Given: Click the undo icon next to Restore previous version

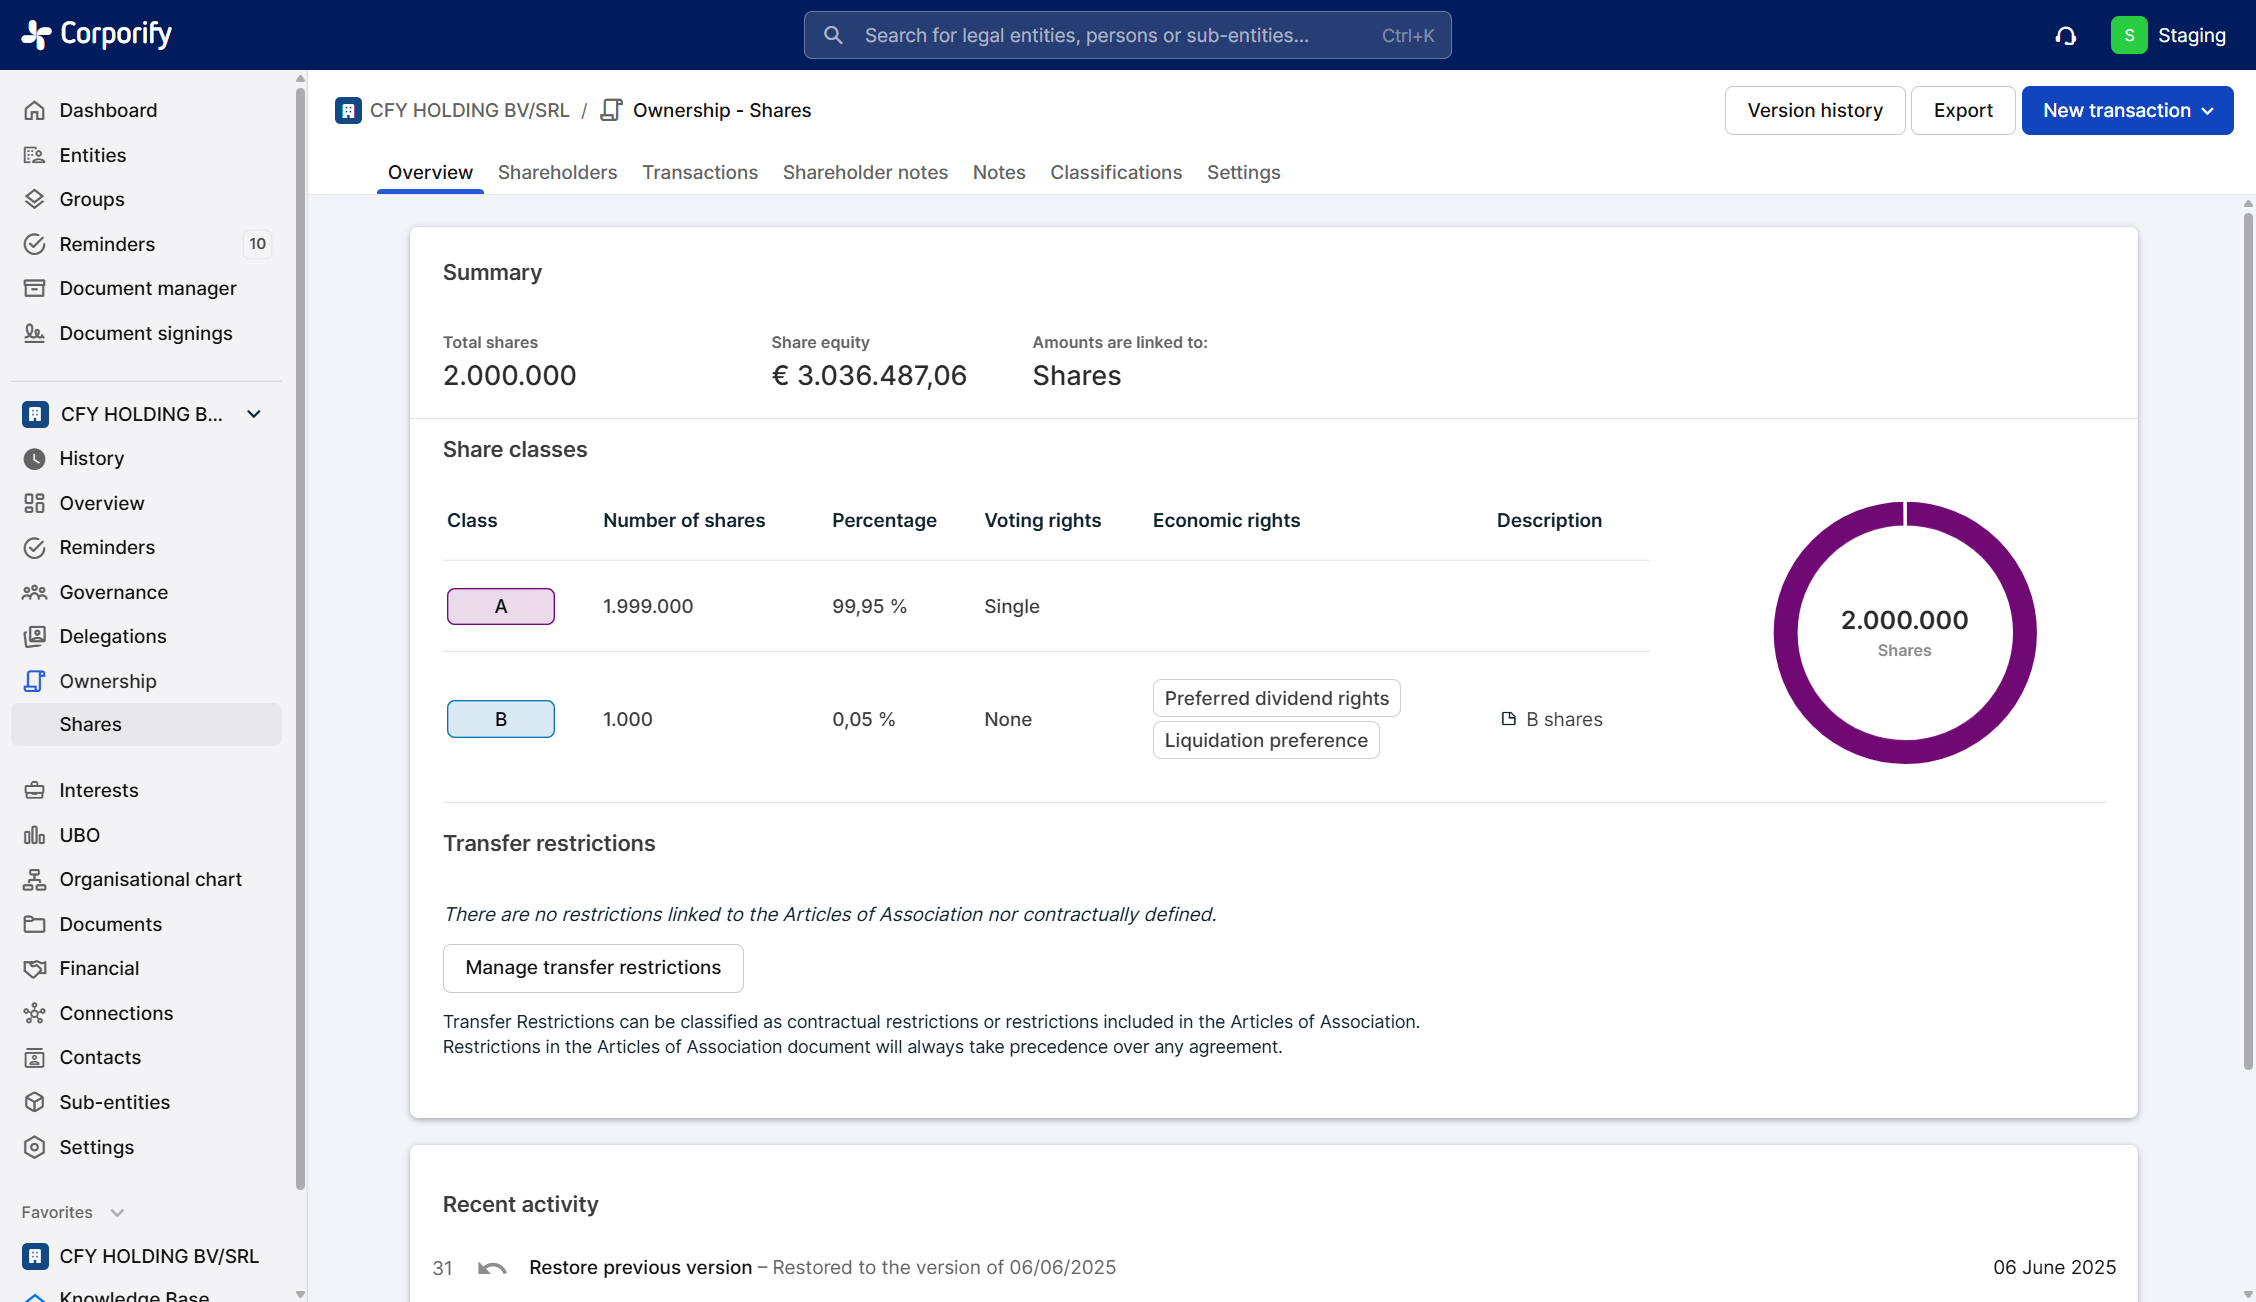Looking at the screenshot, I should [x=491, y=1268].
